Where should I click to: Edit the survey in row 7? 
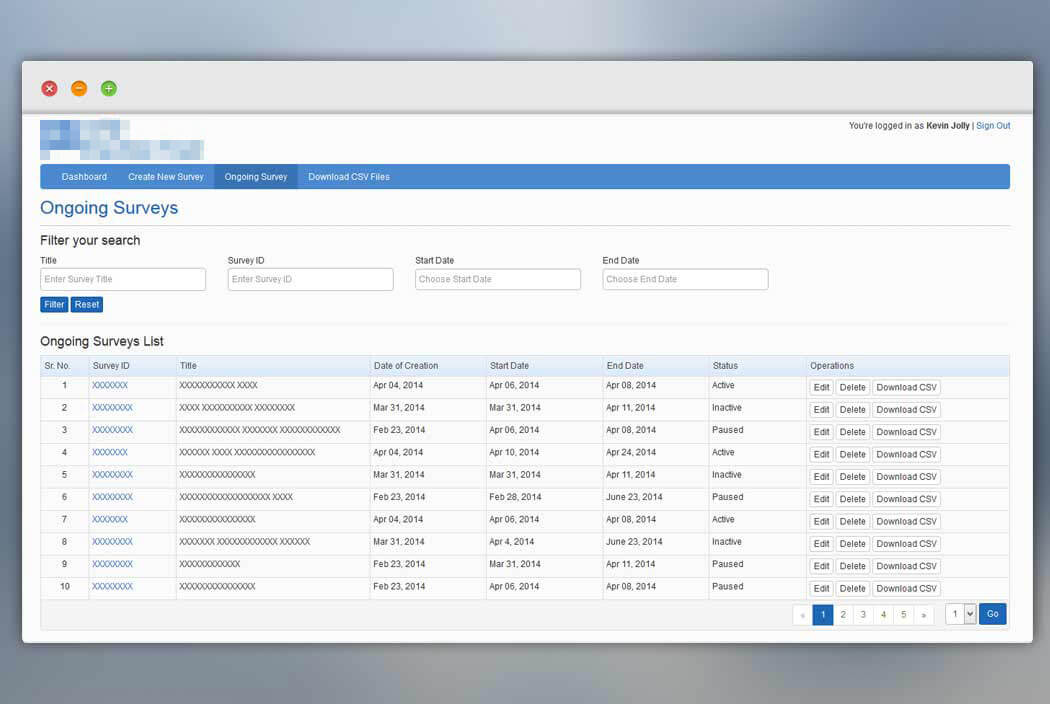(822, 521)
